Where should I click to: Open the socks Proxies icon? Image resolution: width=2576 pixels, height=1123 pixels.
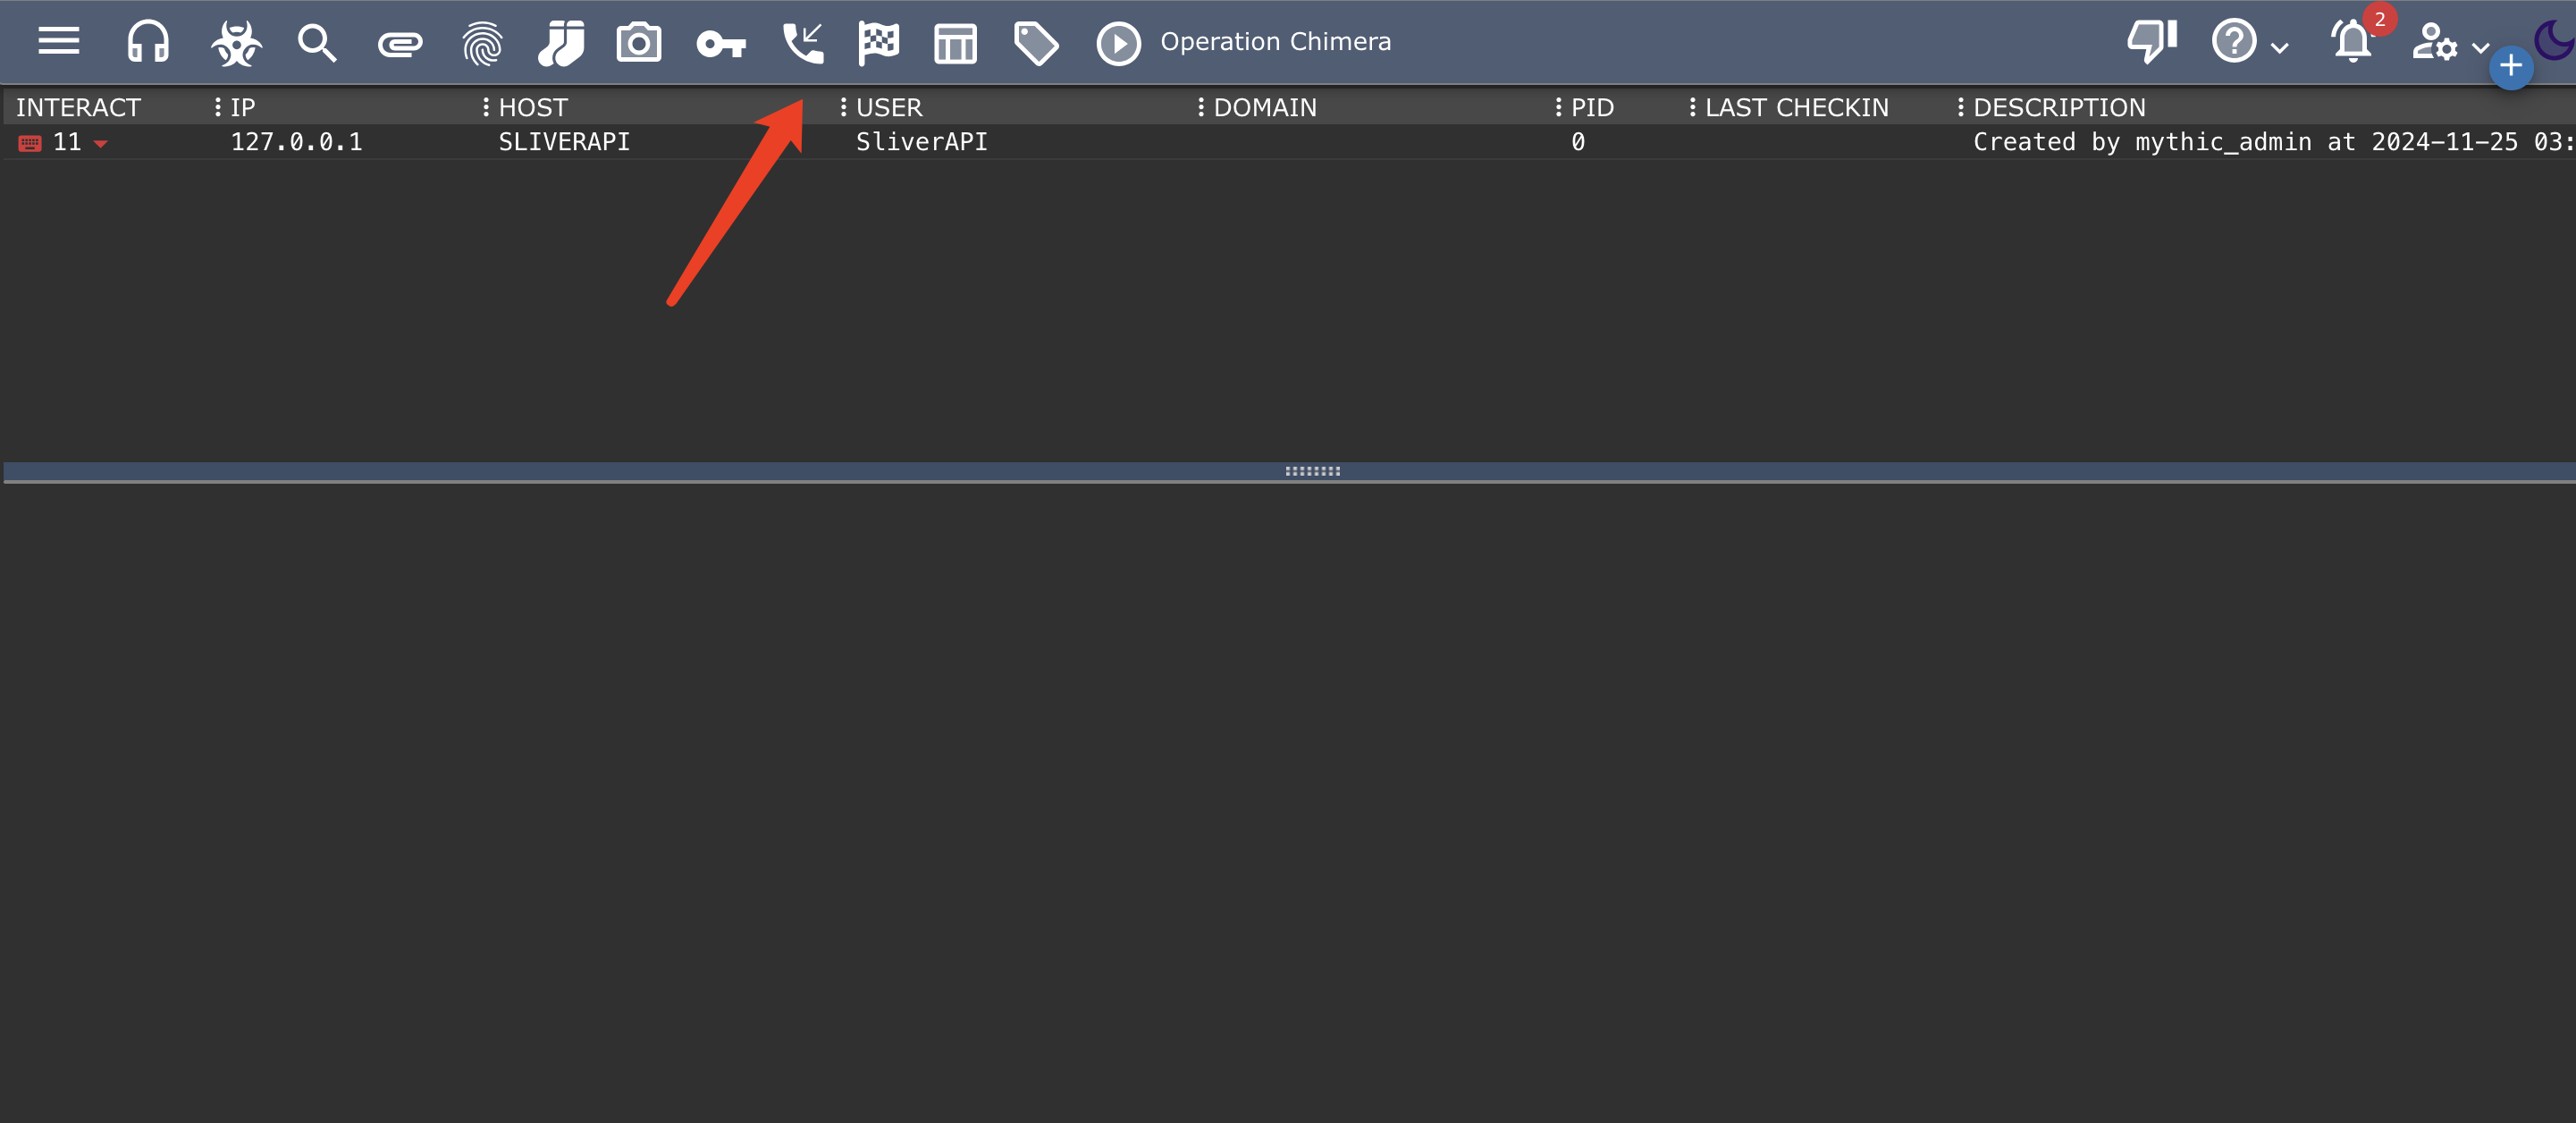pos(561,43)
